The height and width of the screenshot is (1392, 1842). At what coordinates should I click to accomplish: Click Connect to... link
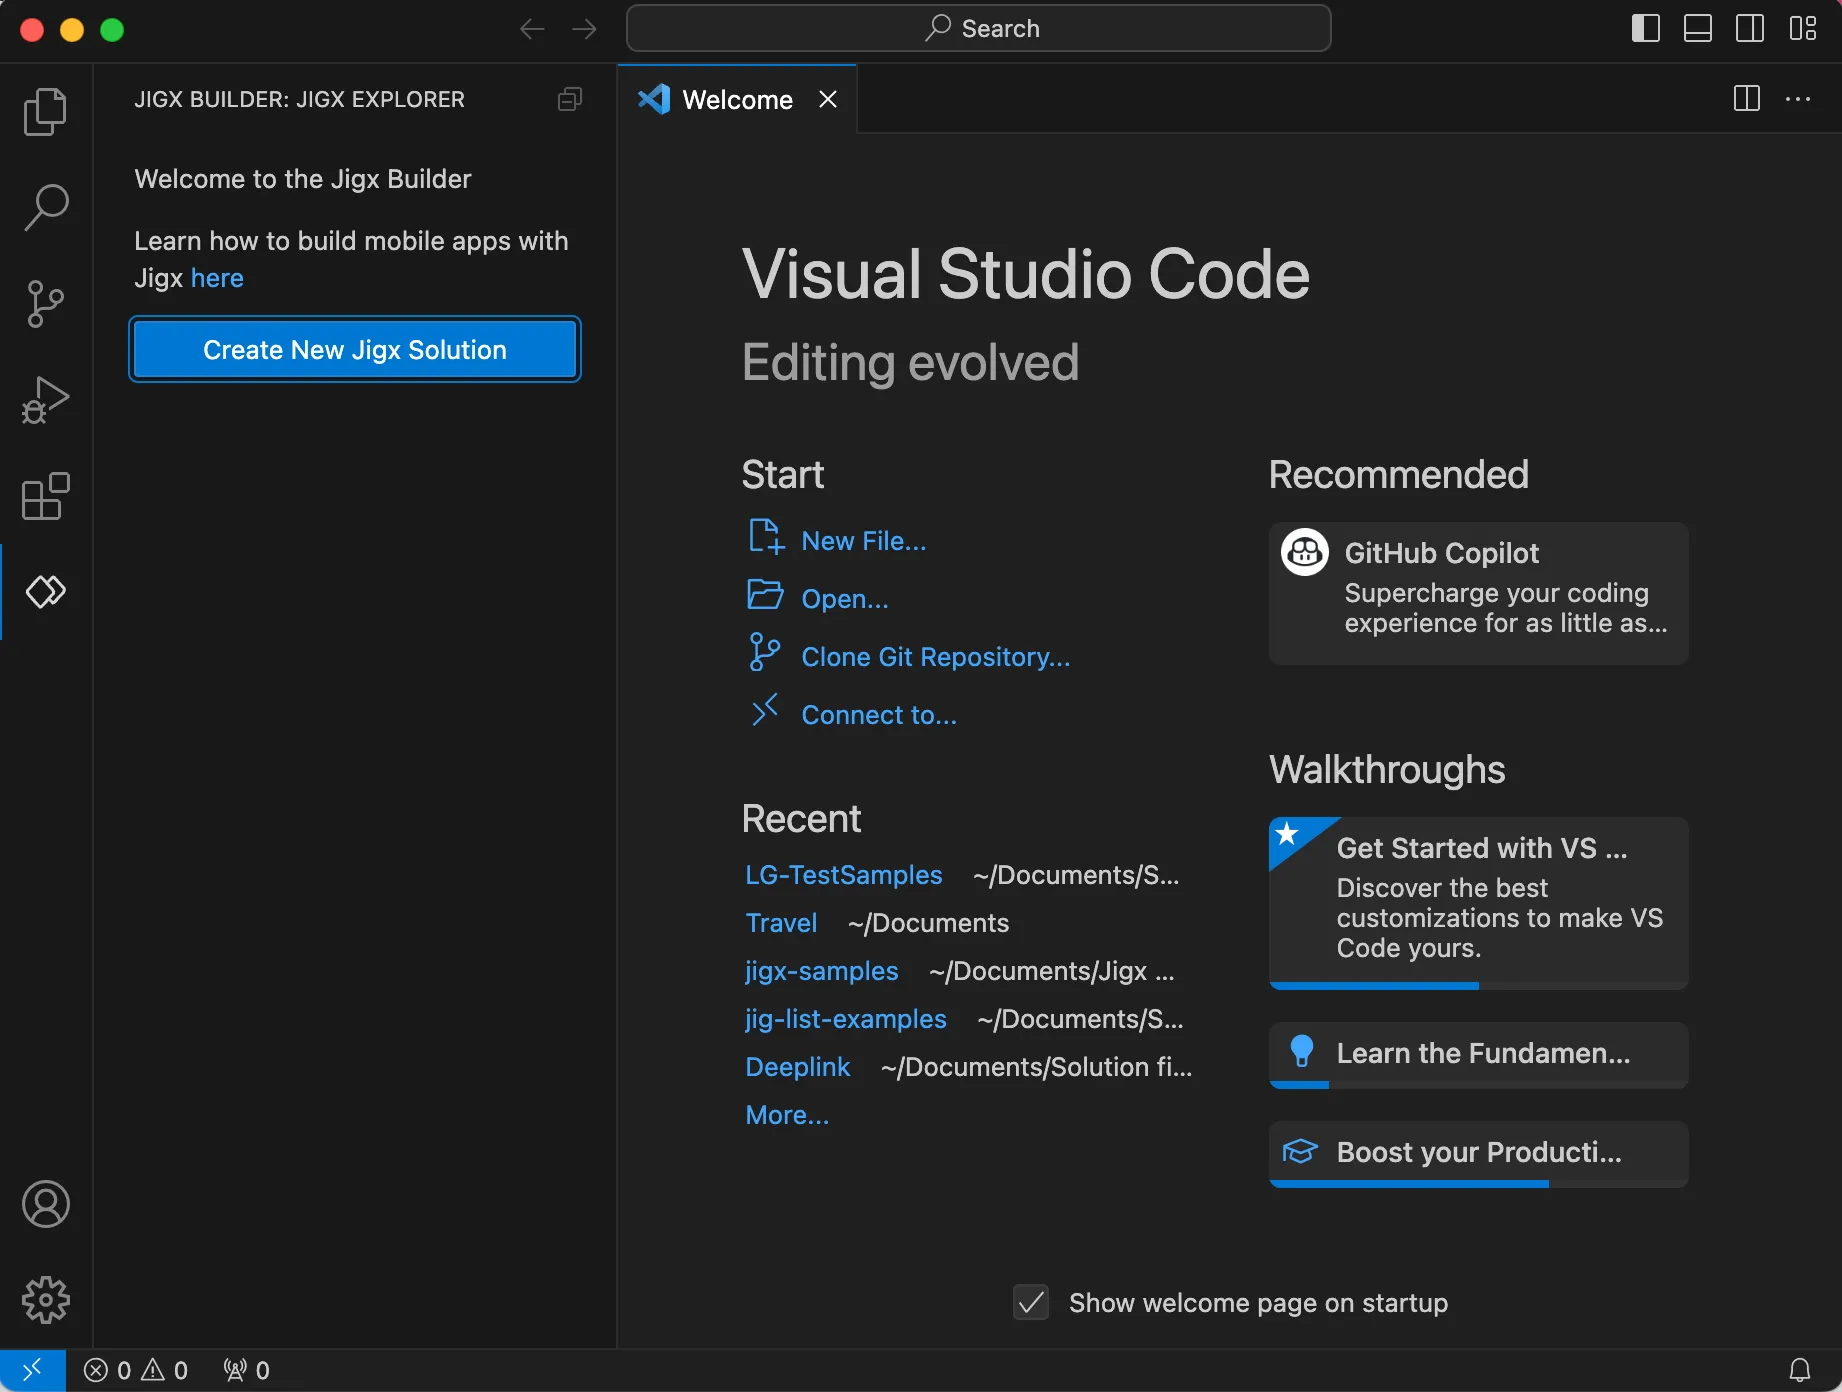(x=879, y=715)
